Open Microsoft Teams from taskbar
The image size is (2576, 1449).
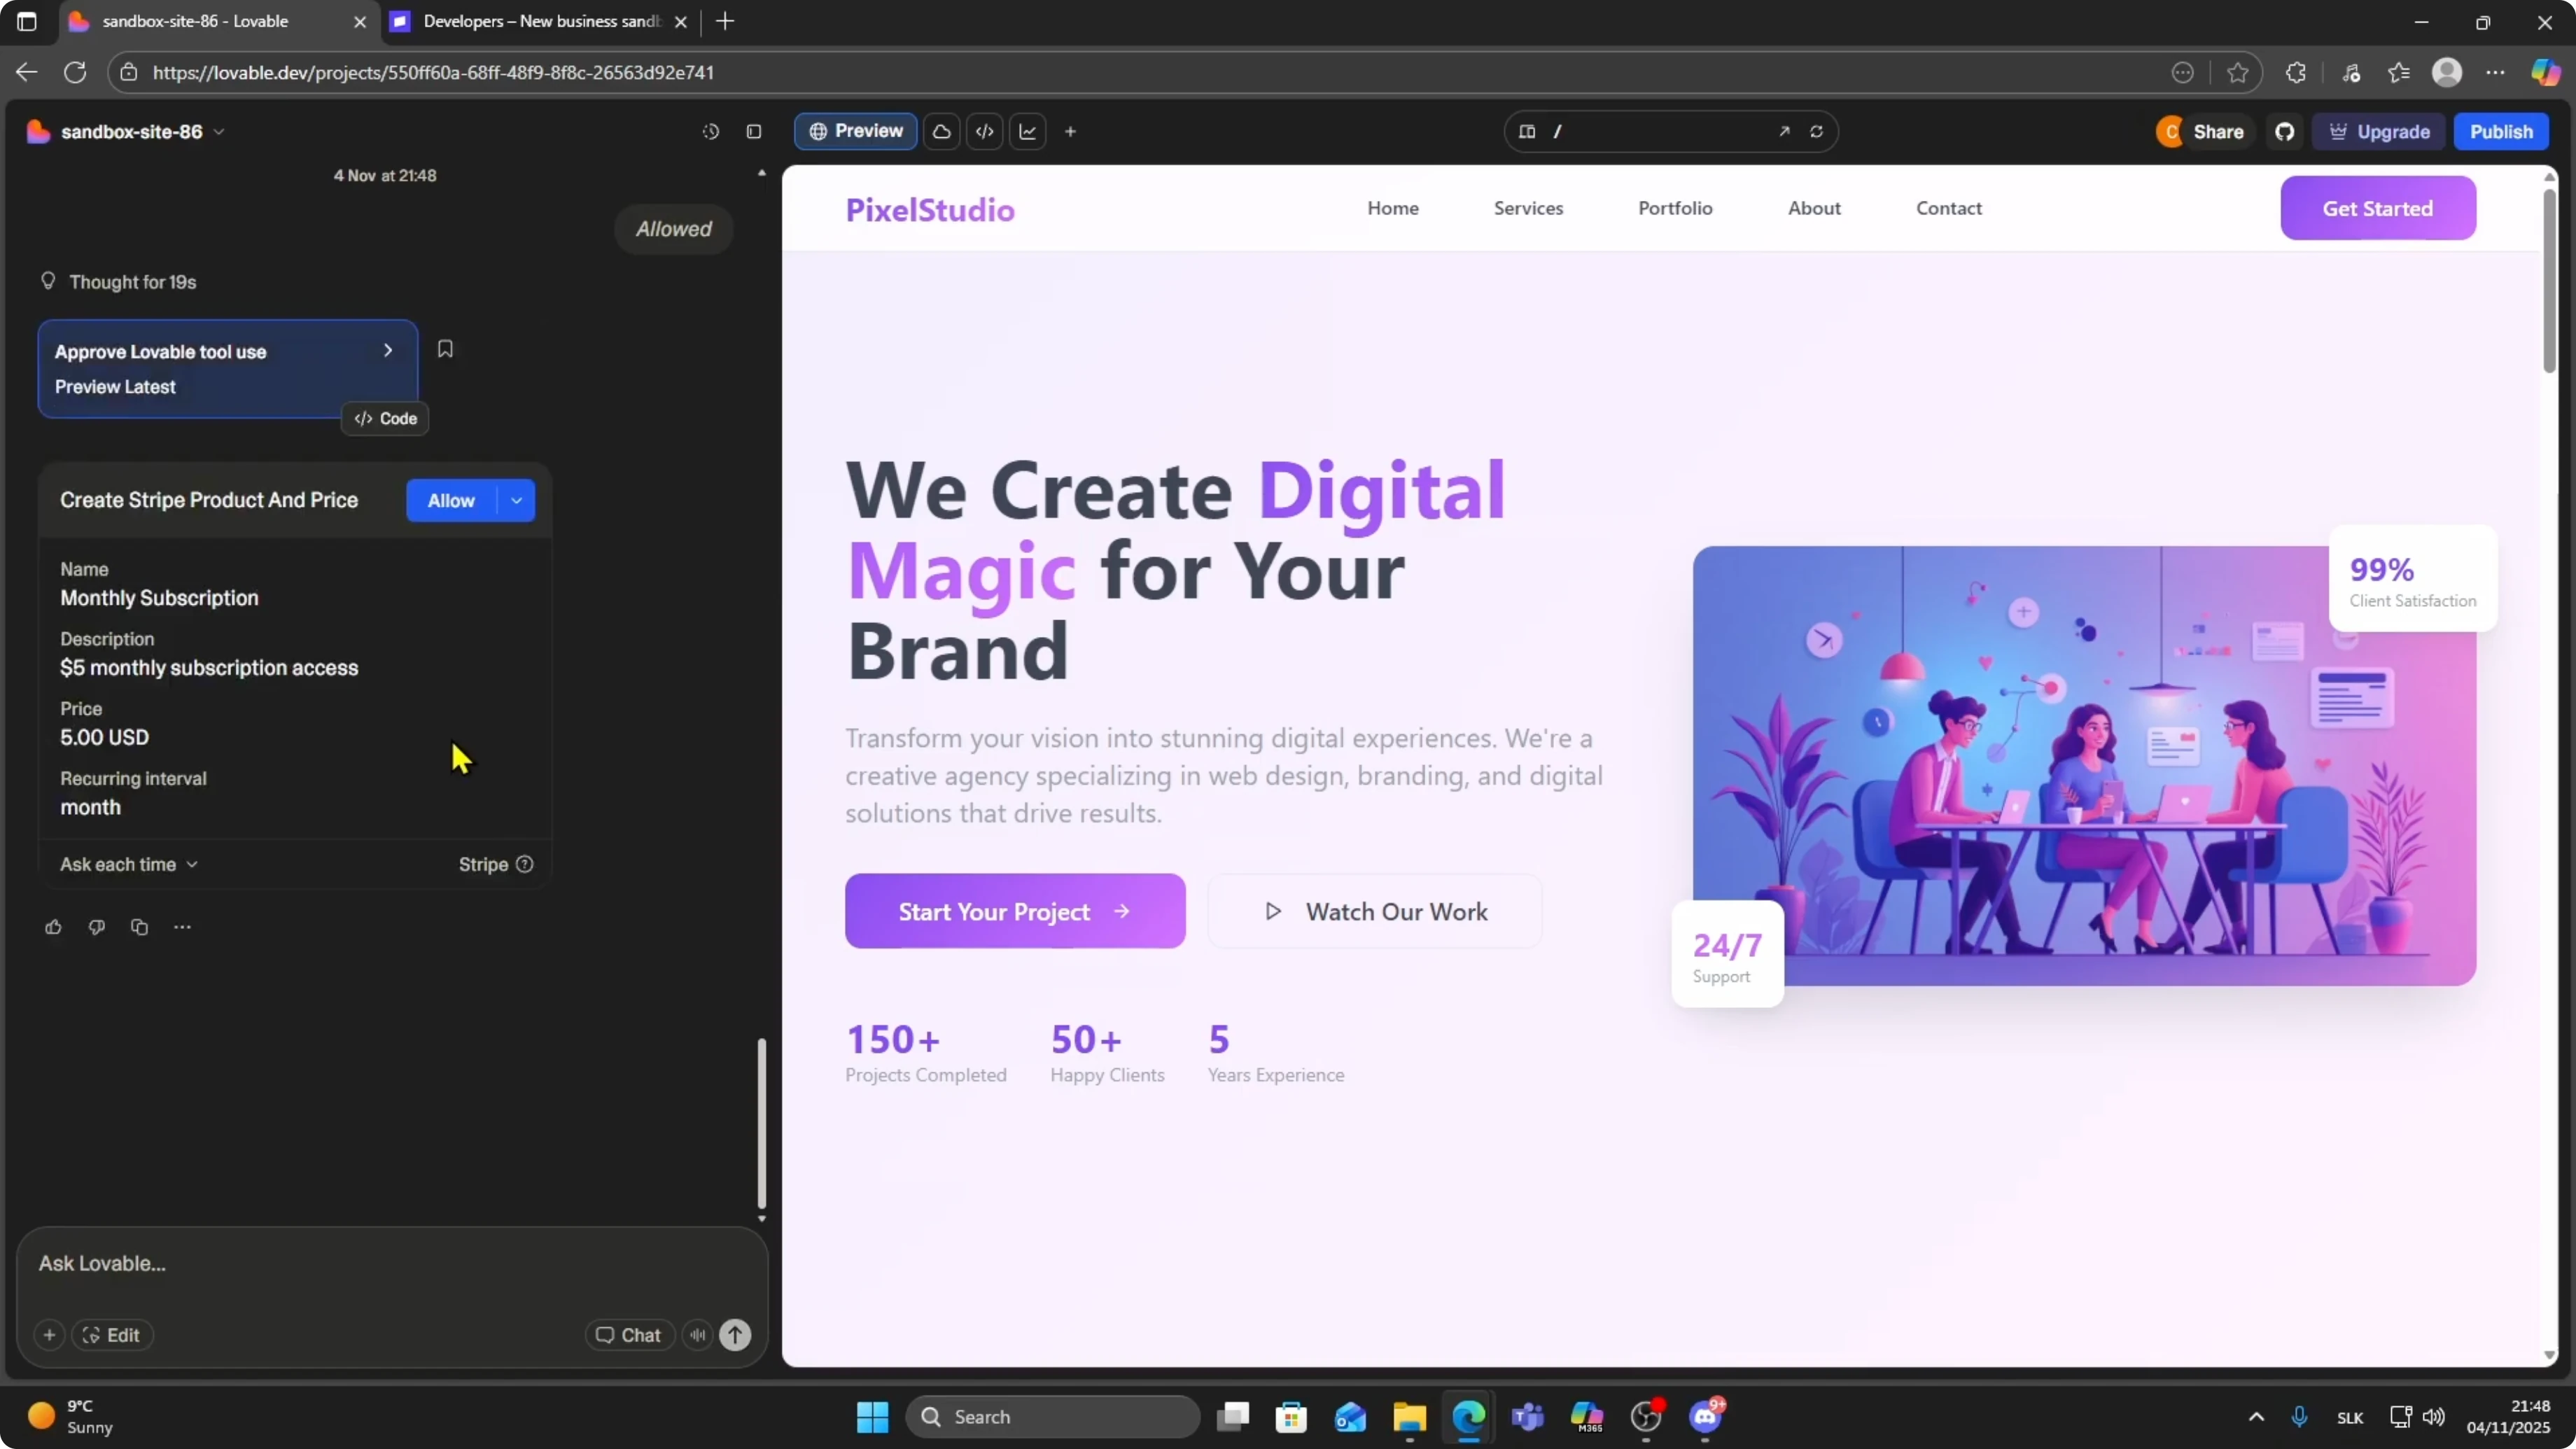coord(1527,1417)
